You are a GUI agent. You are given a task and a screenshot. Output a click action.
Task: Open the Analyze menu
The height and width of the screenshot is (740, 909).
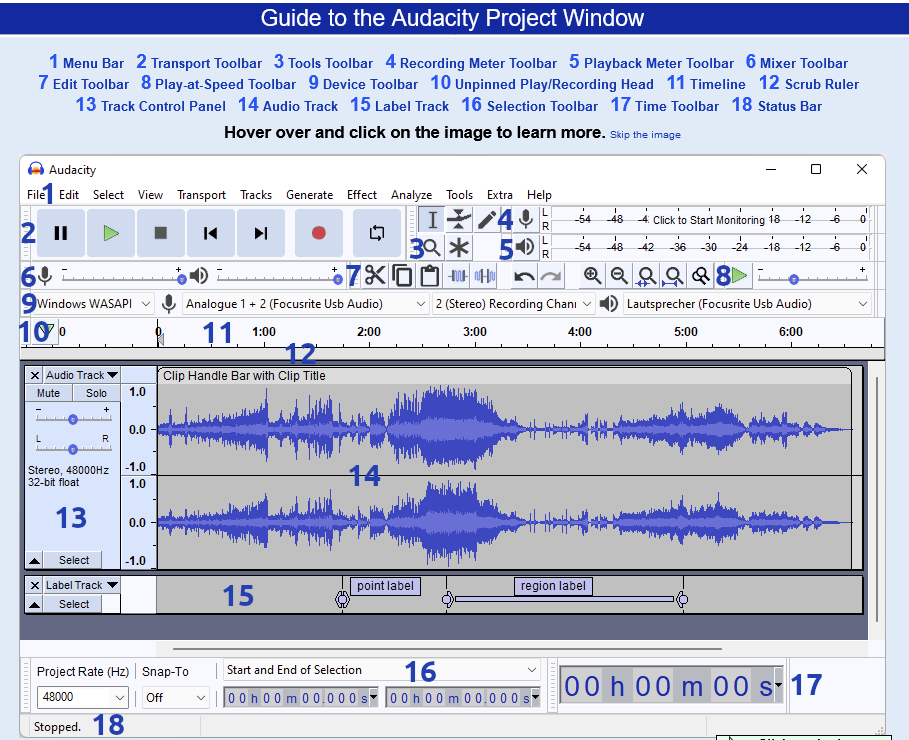pos(412,195)
